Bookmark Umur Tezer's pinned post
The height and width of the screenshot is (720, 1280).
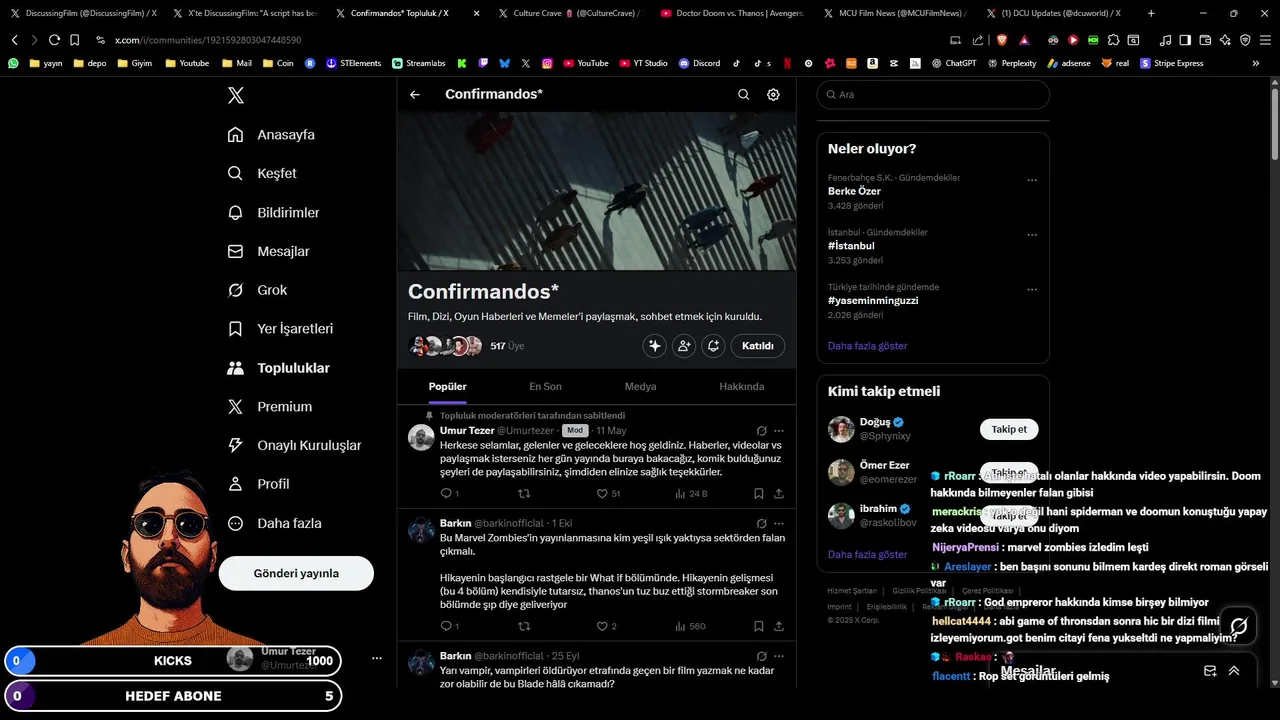point(759,493)
